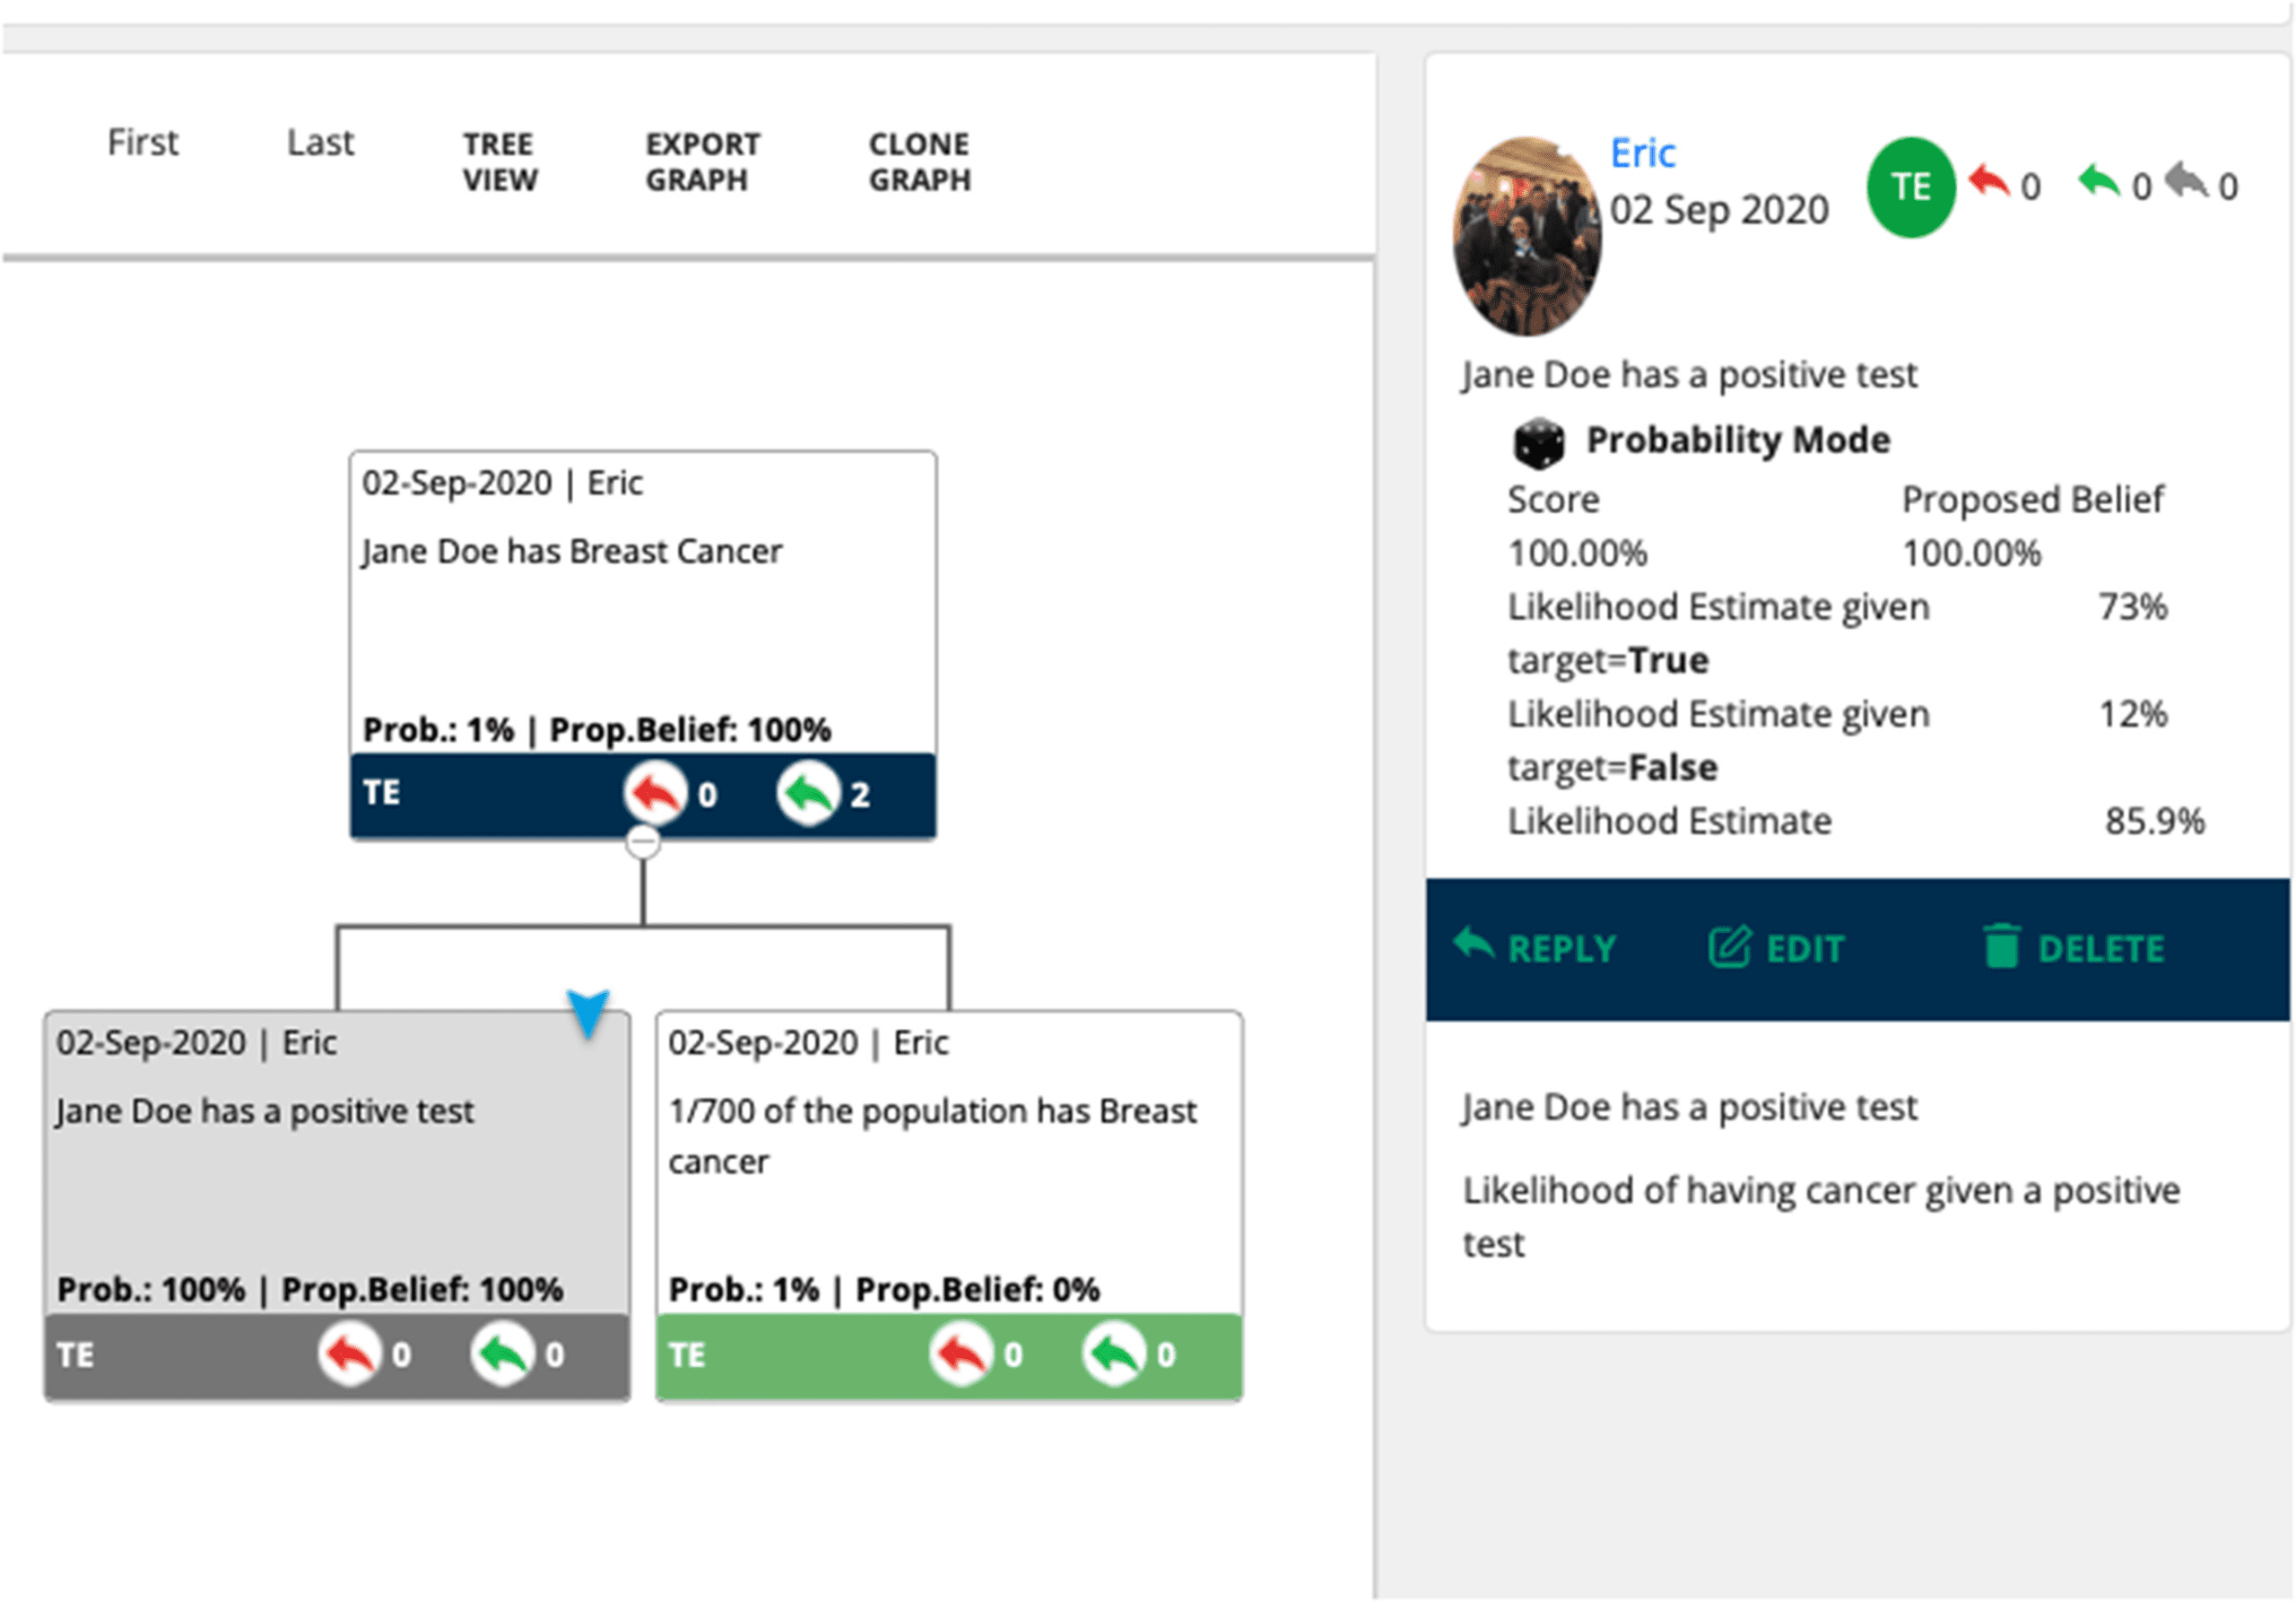Screen dimensions: 2296x1602
Task: Click green arrow counter in details panel header
Action: 2115,185
